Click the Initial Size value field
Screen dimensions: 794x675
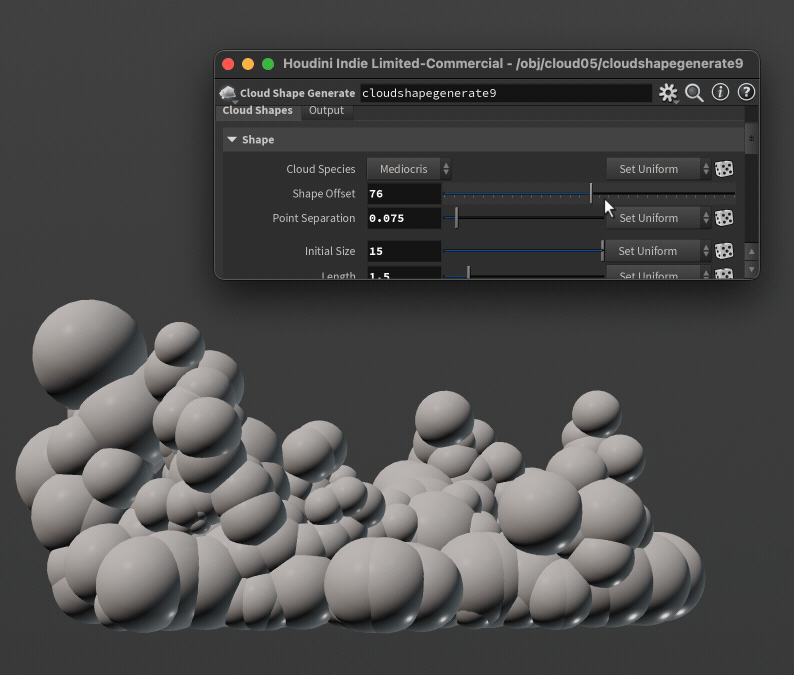point(404,251)
